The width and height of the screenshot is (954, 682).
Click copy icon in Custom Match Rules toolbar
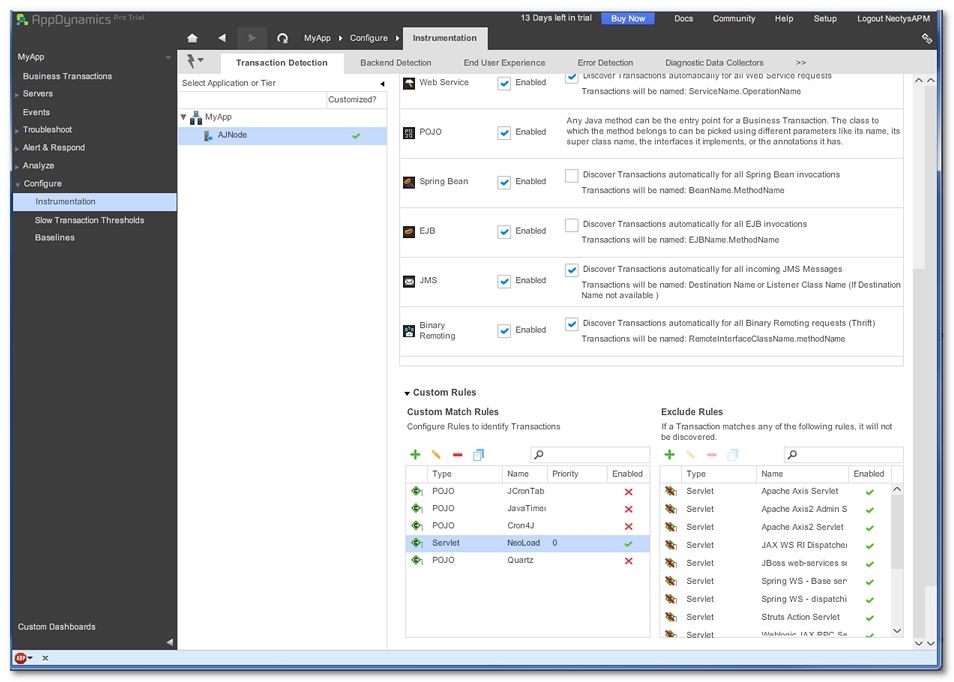click(479, 455)
